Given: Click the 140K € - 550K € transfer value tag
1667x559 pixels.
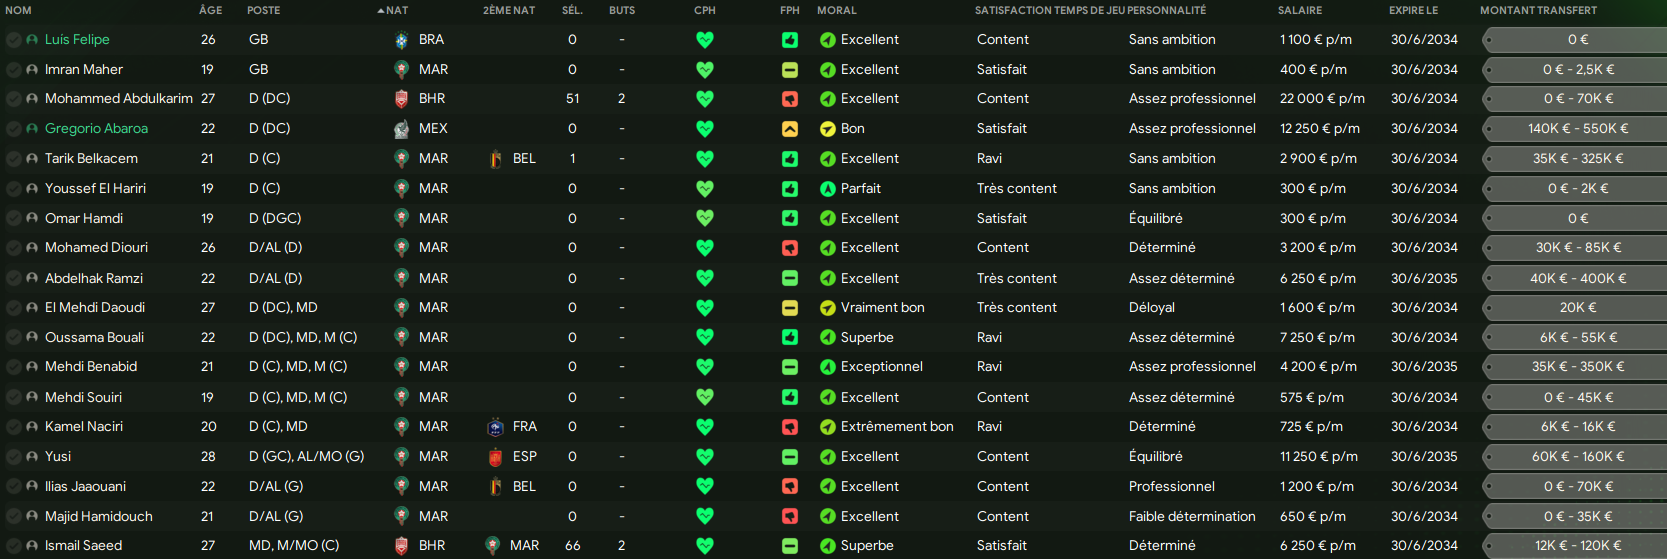Looking at the screenshot, I should click(x=1577, y=129).
